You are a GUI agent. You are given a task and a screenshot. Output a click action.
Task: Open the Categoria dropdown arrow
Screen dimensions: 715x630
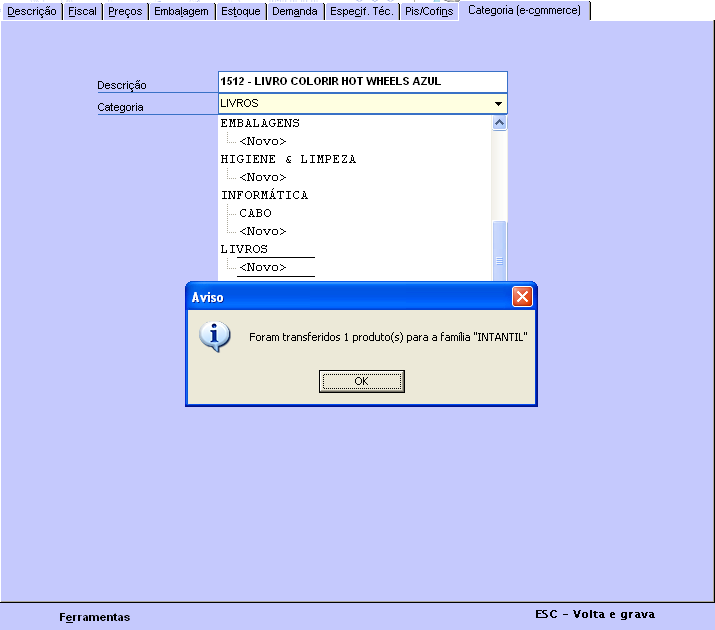point(498,103)
